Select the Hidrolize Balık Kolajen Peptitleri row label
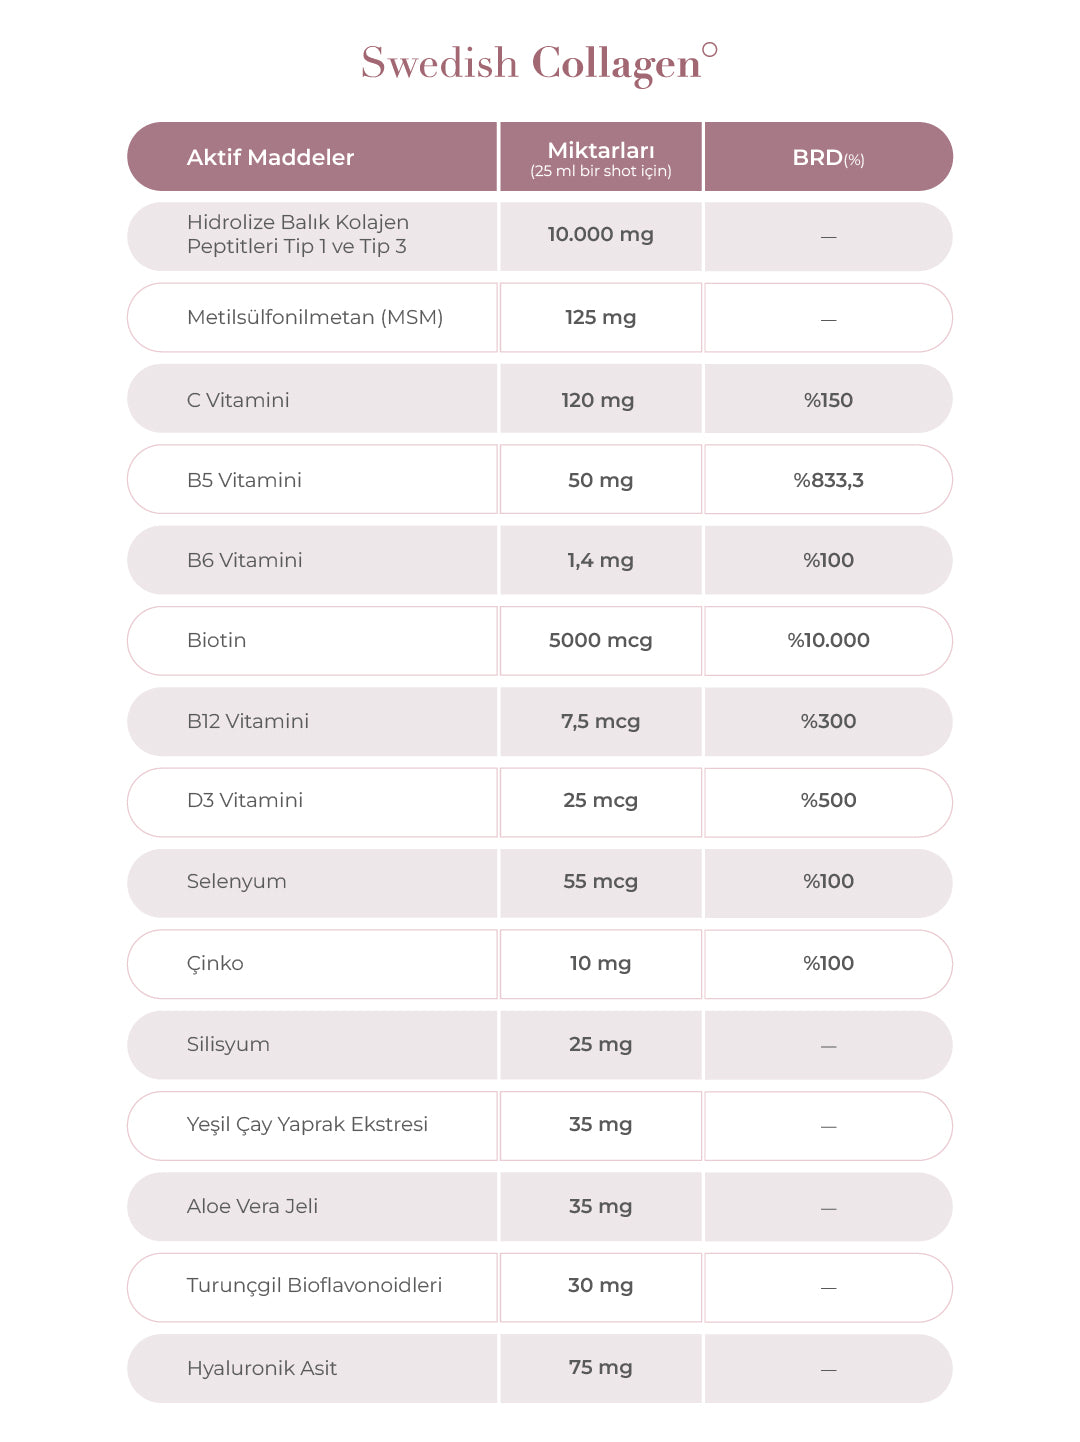Image resolution: width=1080 pixels, height=1442 pixels. tap(297, 235)
